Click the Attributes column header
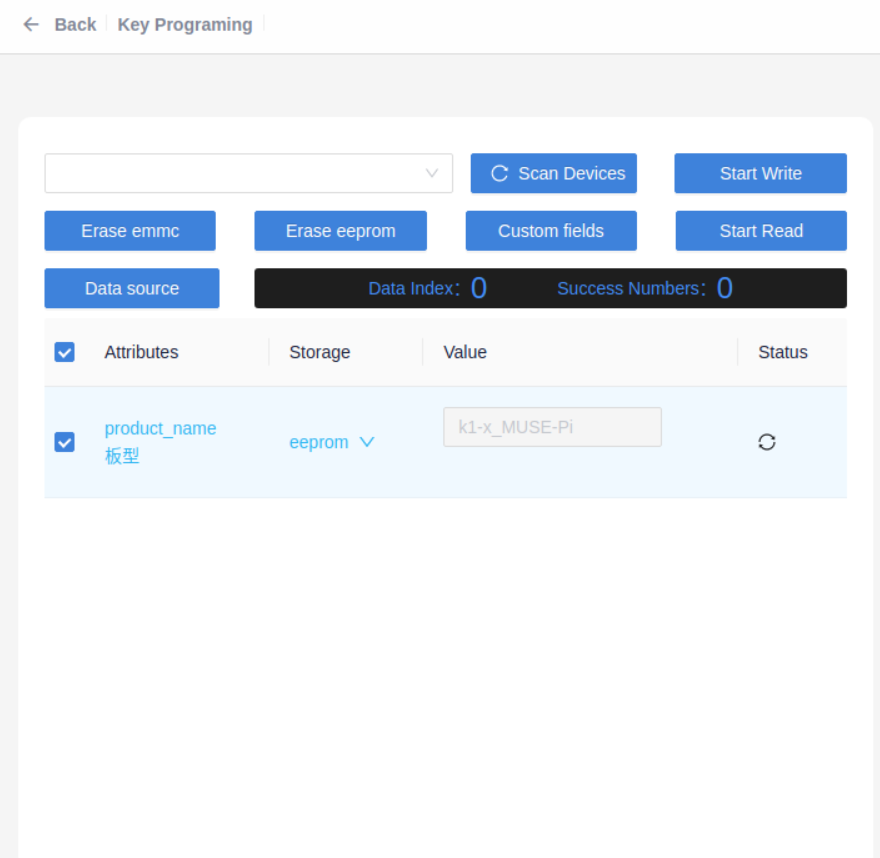This screenshot has height=858, width=880. [141, 352]
